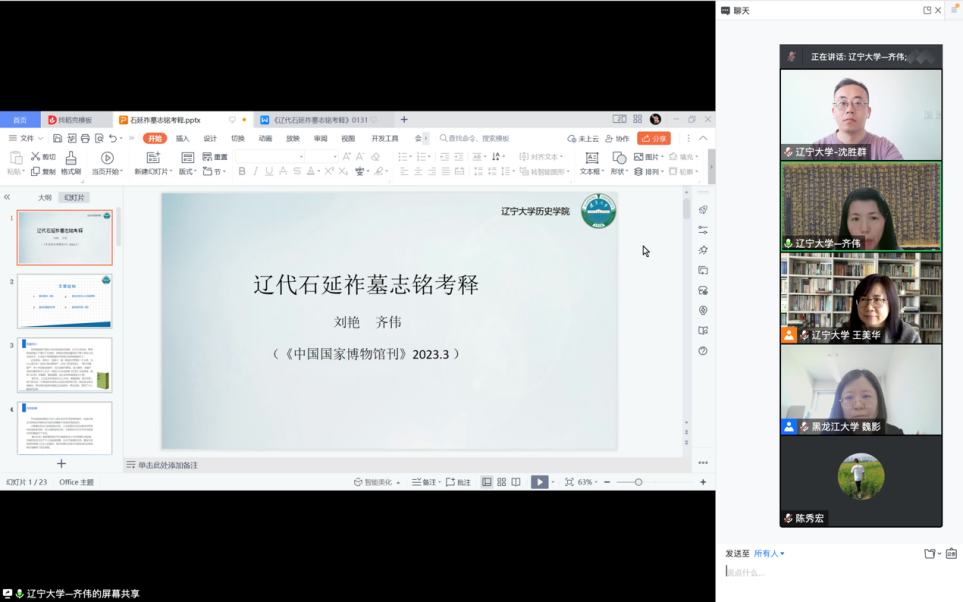The image size is (963, 602).
Task: Expand the 文件 menu dropdown
Action: [26, 139]
